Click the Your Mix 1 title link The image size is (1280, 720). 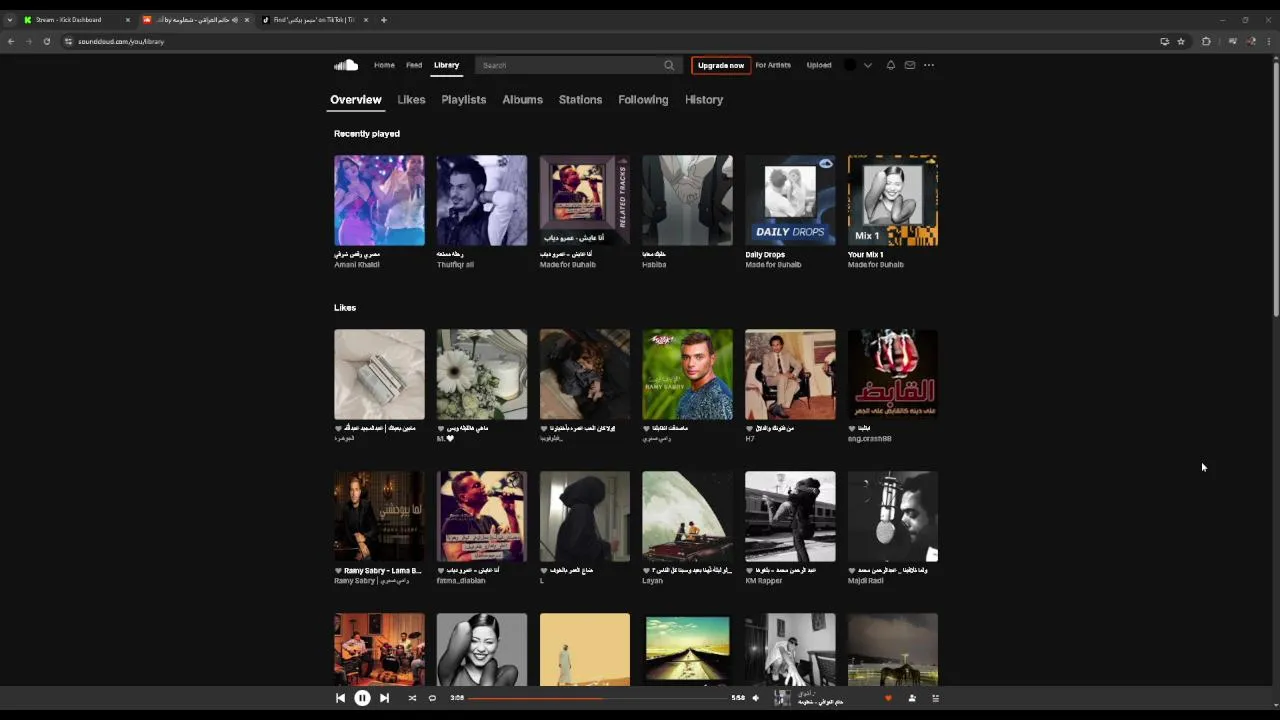tap(866, 254)
